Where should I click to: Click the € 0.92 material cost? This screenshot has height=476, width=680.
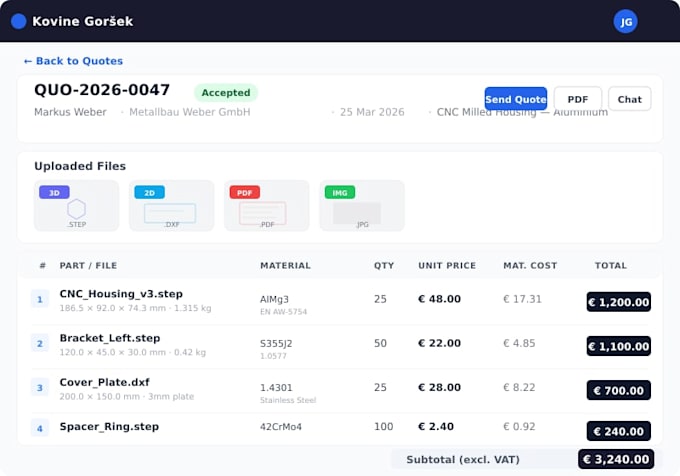tap(519, 427)
